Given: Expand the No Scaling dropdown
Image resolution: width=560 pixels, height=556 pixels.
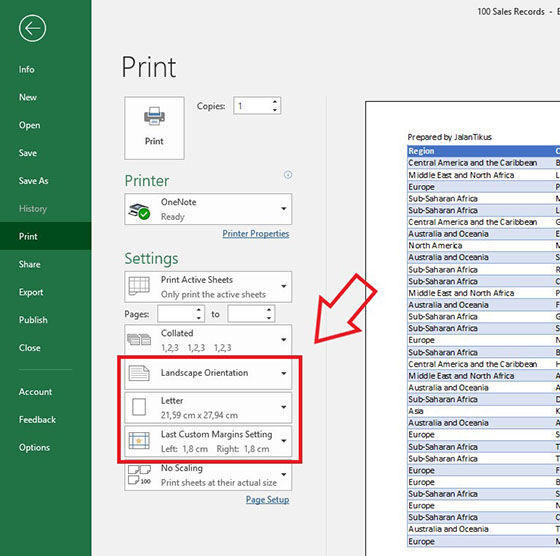Looking at the screenshot, I should coord(284,475).
